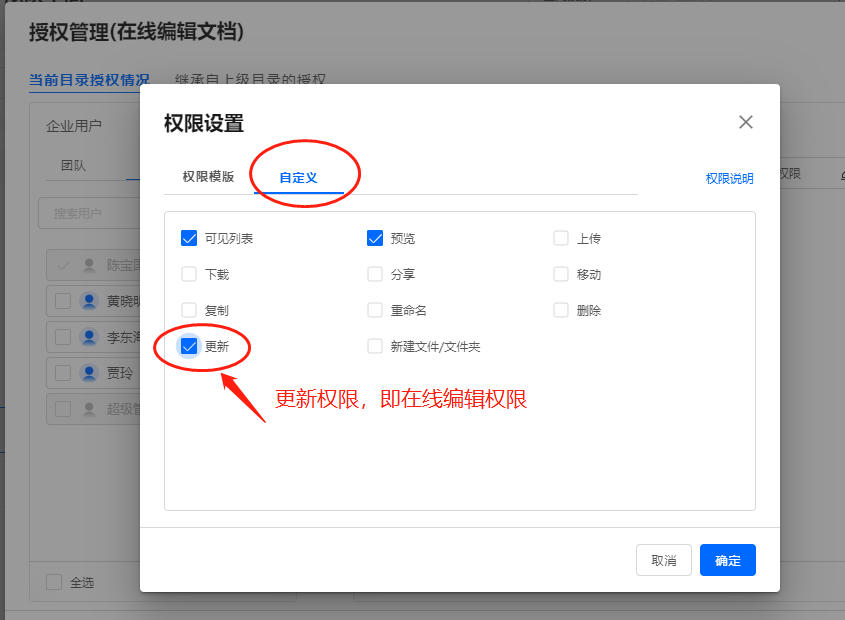Screen dimensions: 845x620
Task: Open 继承自上级目录的授权 tab in background window
Action: click(x=250, y=79)
